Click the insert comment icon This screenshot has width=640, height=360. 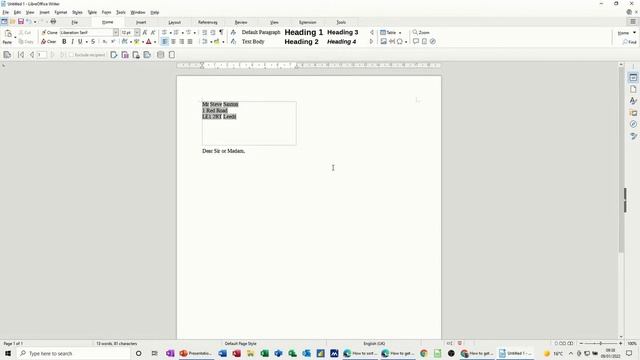[x=416, y=42]
